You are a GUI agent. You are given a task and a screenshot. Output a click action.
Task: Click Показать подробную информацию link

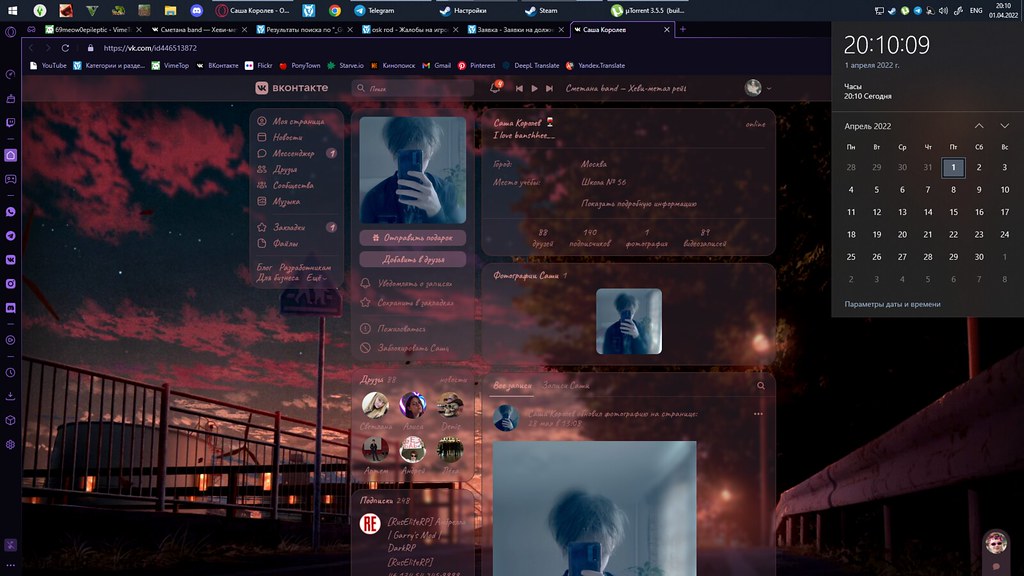coord(639,203)
